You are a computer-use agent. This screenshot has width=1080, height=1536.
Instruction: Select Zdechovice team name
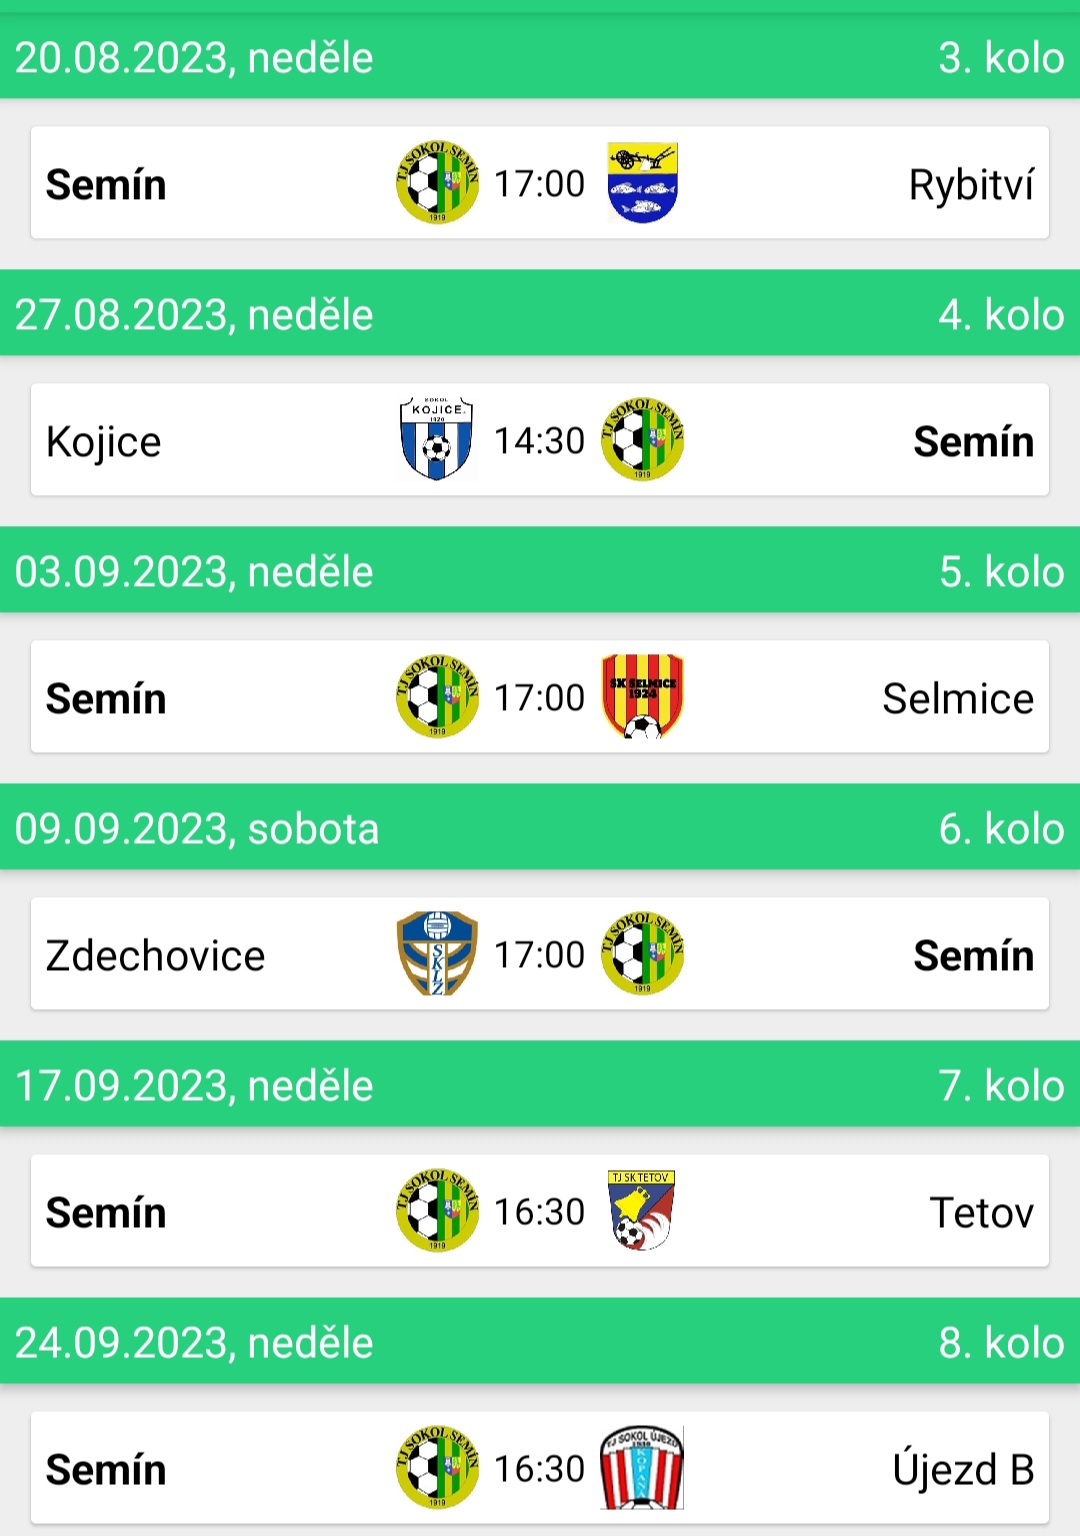coord(156,955)
